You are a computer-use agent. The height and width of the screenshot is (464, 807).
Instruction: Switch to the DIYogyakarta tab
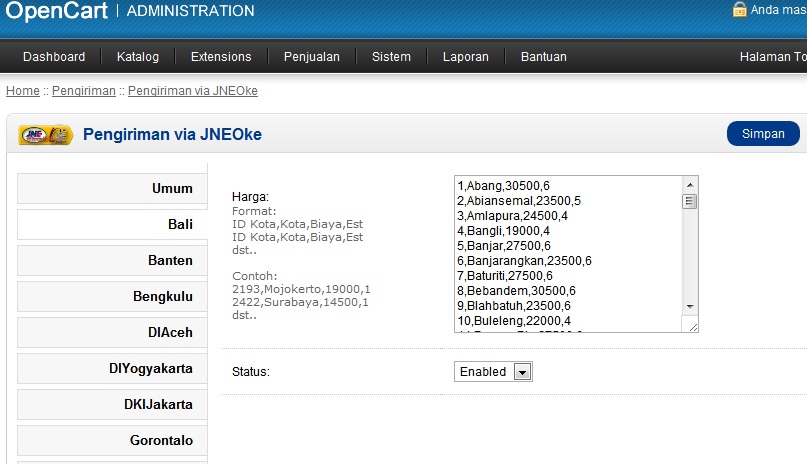click(112, 368)
